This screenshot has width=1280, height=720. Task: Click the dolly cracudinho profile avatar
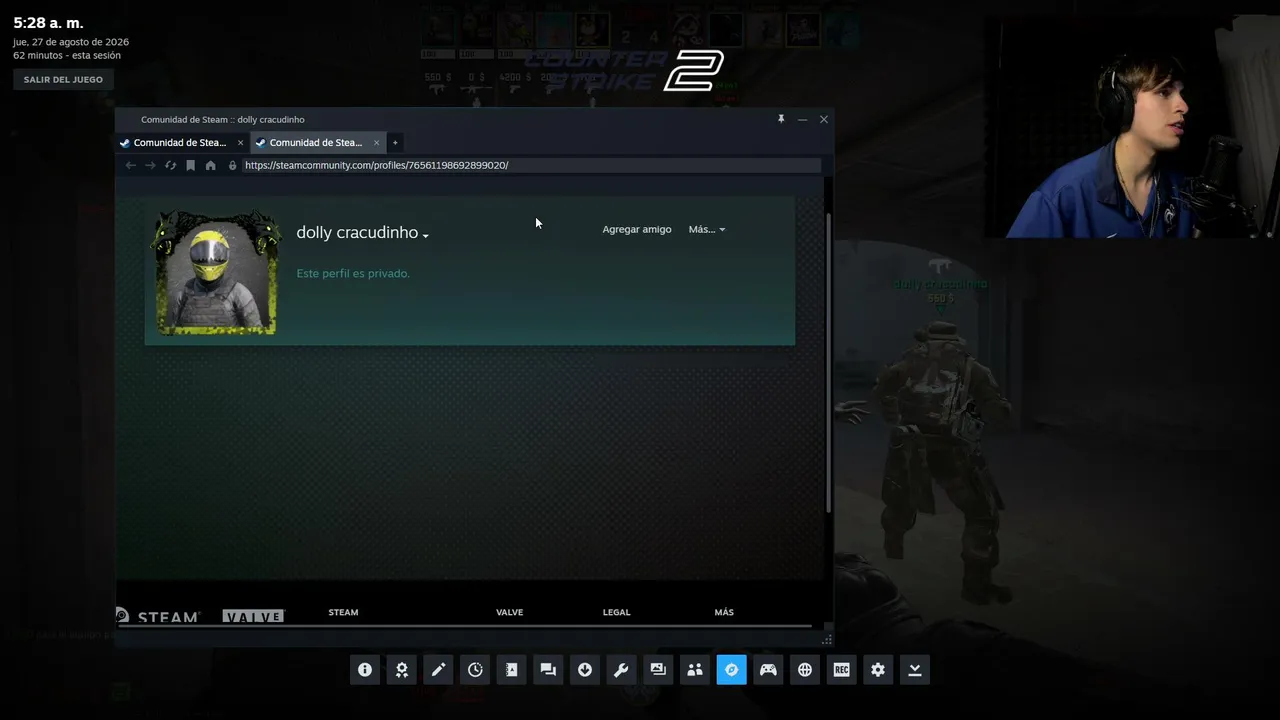pyautogui.click(x=215, y=272)
